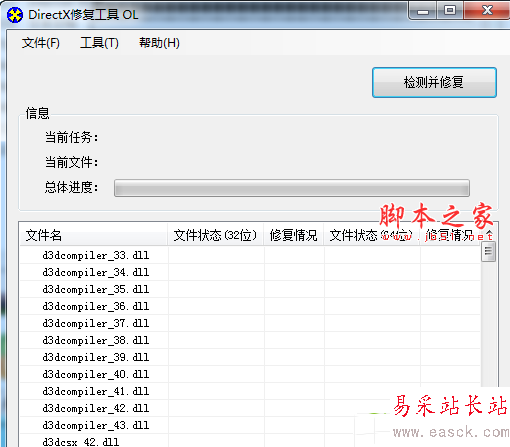This screenshot has width=510, height=447.
Task: Select row d3dcompiler_37.dll
Action: (x=250, y=323)
